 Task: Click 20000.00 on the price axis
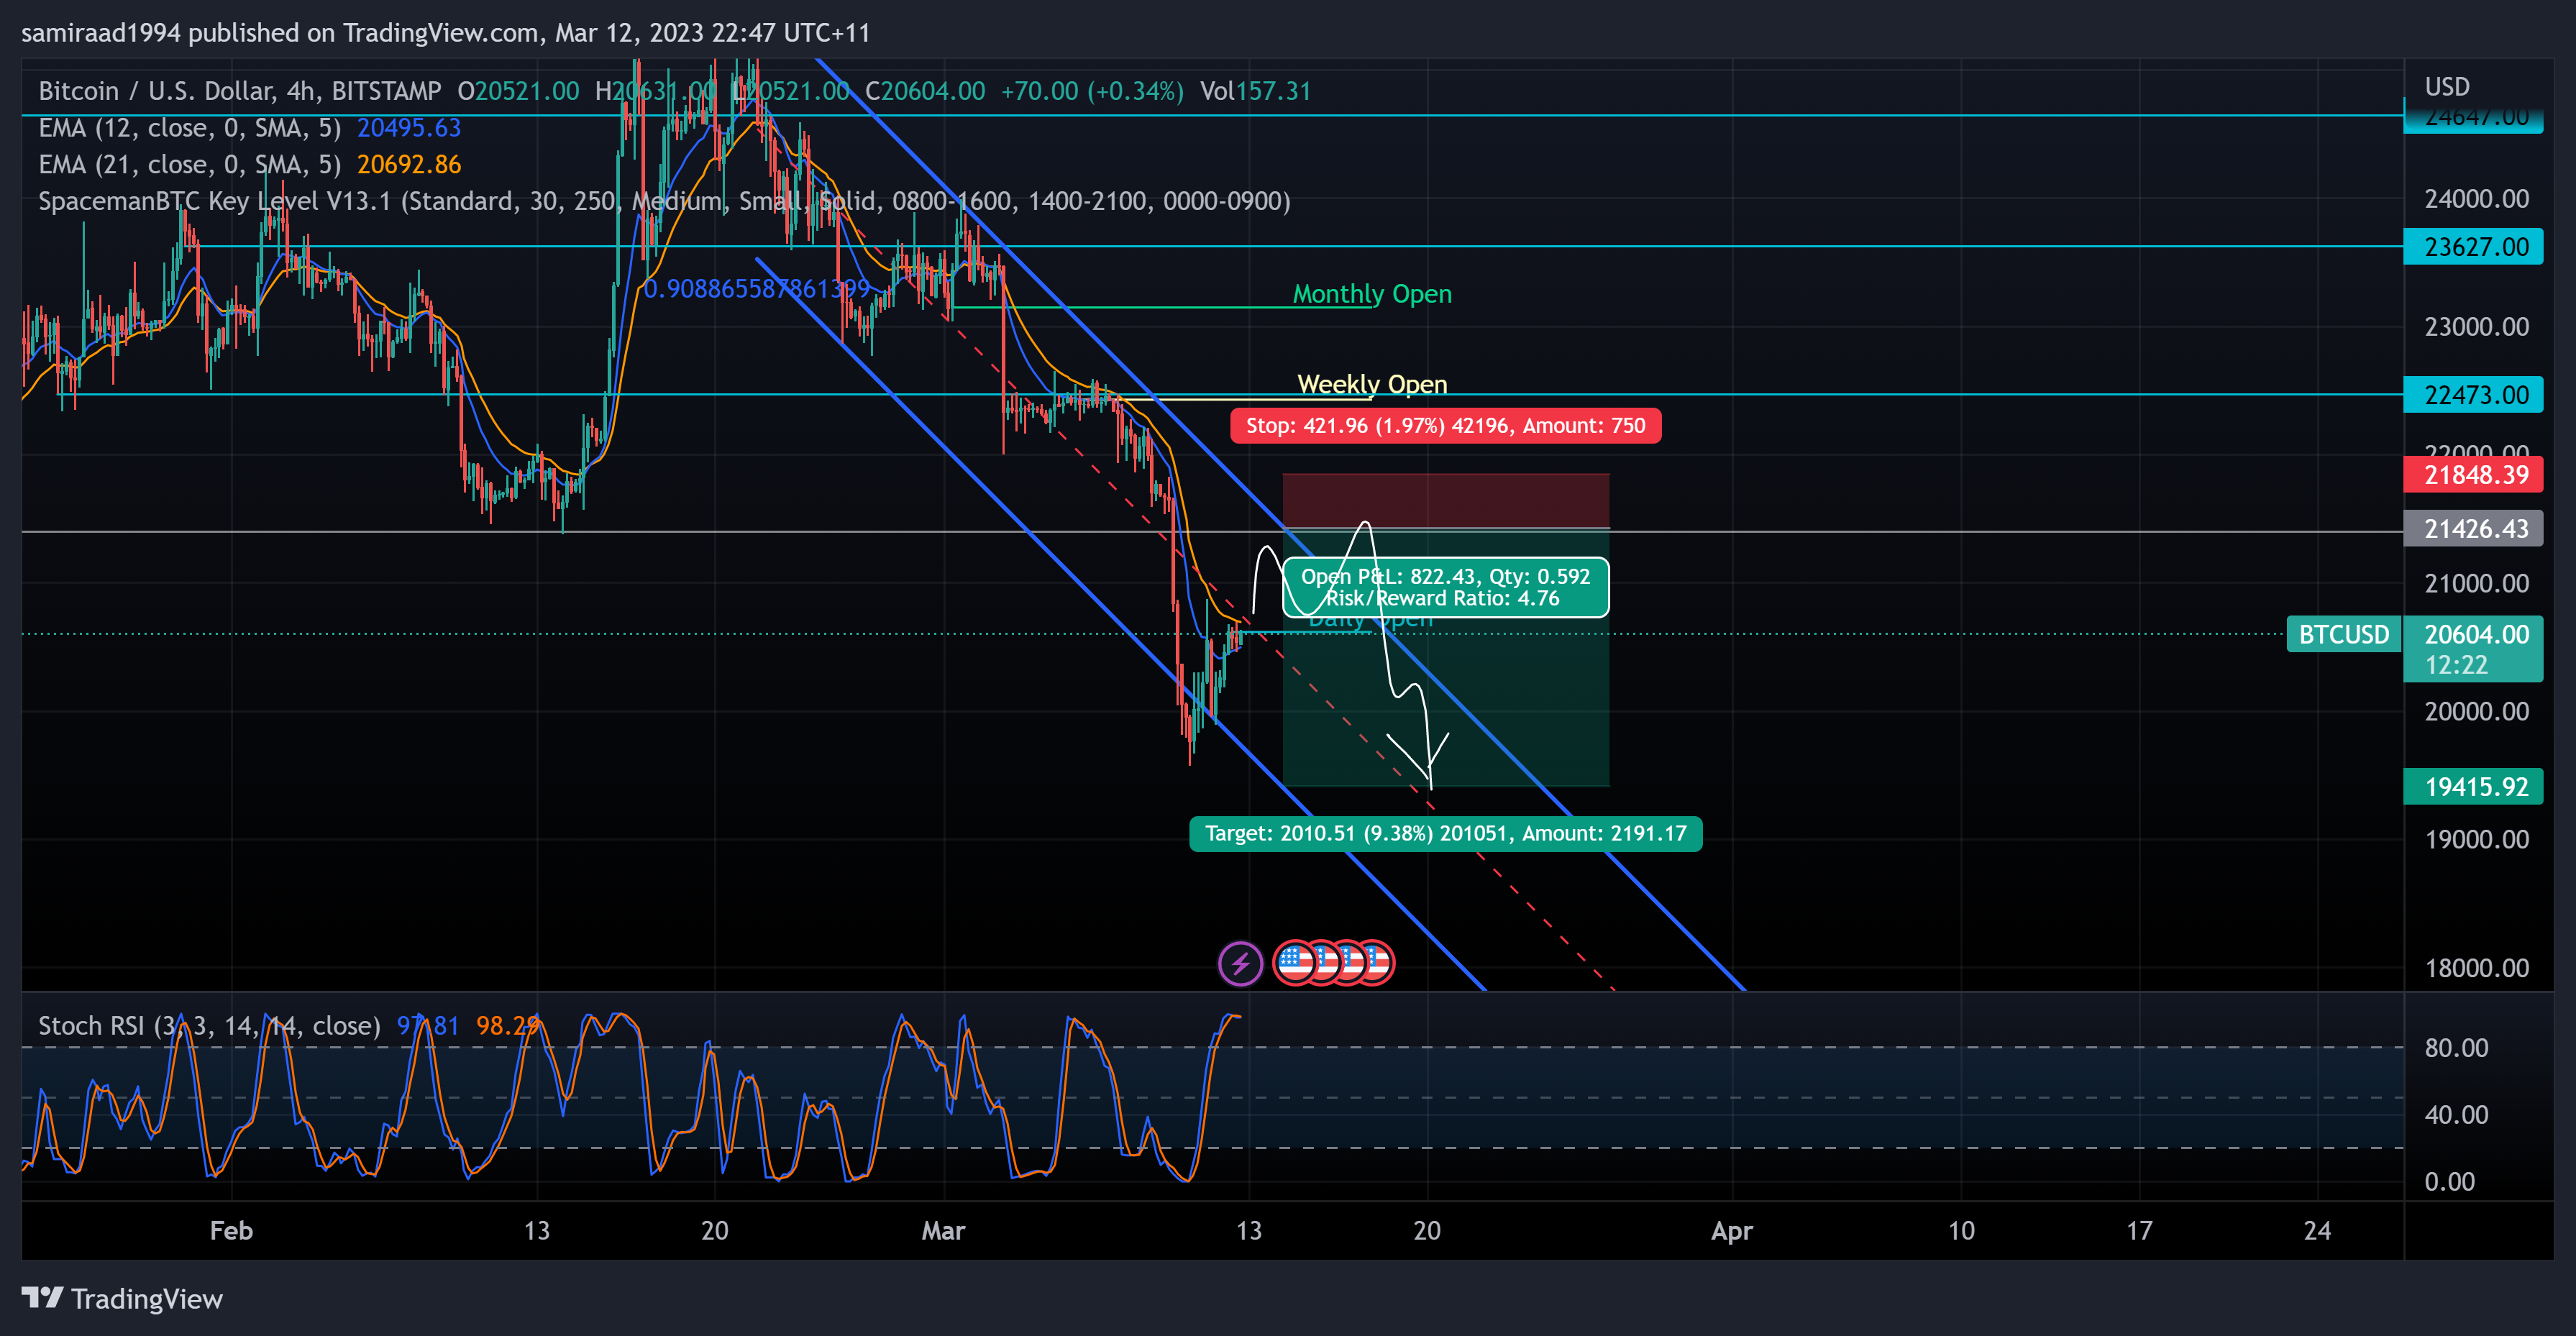tap(2476, 712)
